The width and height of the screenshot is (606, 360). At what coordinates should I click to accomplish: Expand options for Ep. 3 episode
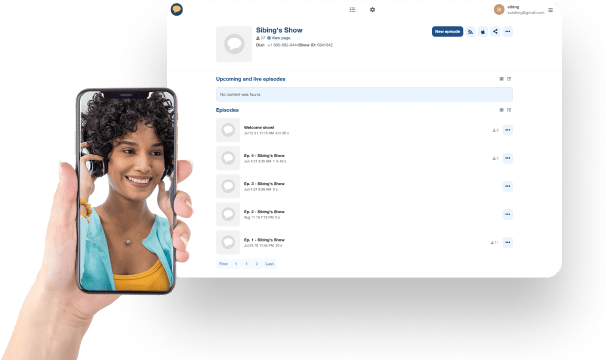coord(508,186)
